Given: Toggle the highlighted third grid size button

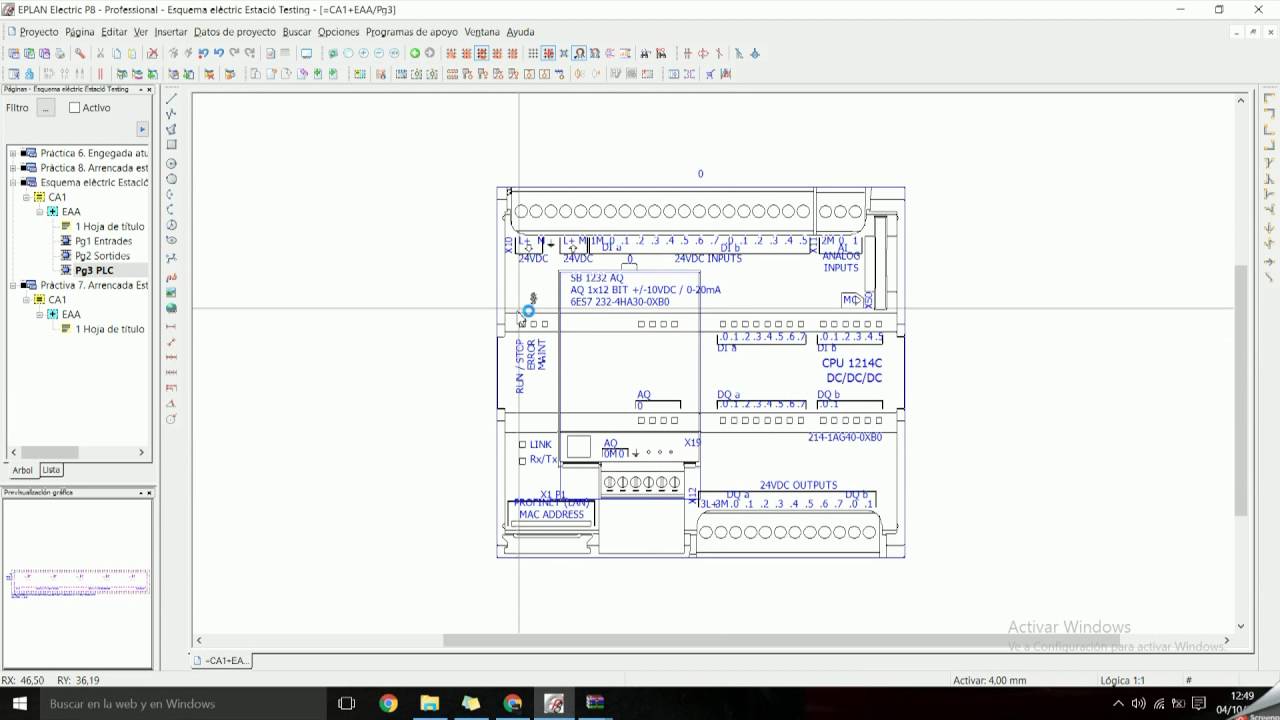Looking at the screenshot, I should [481, 53].
